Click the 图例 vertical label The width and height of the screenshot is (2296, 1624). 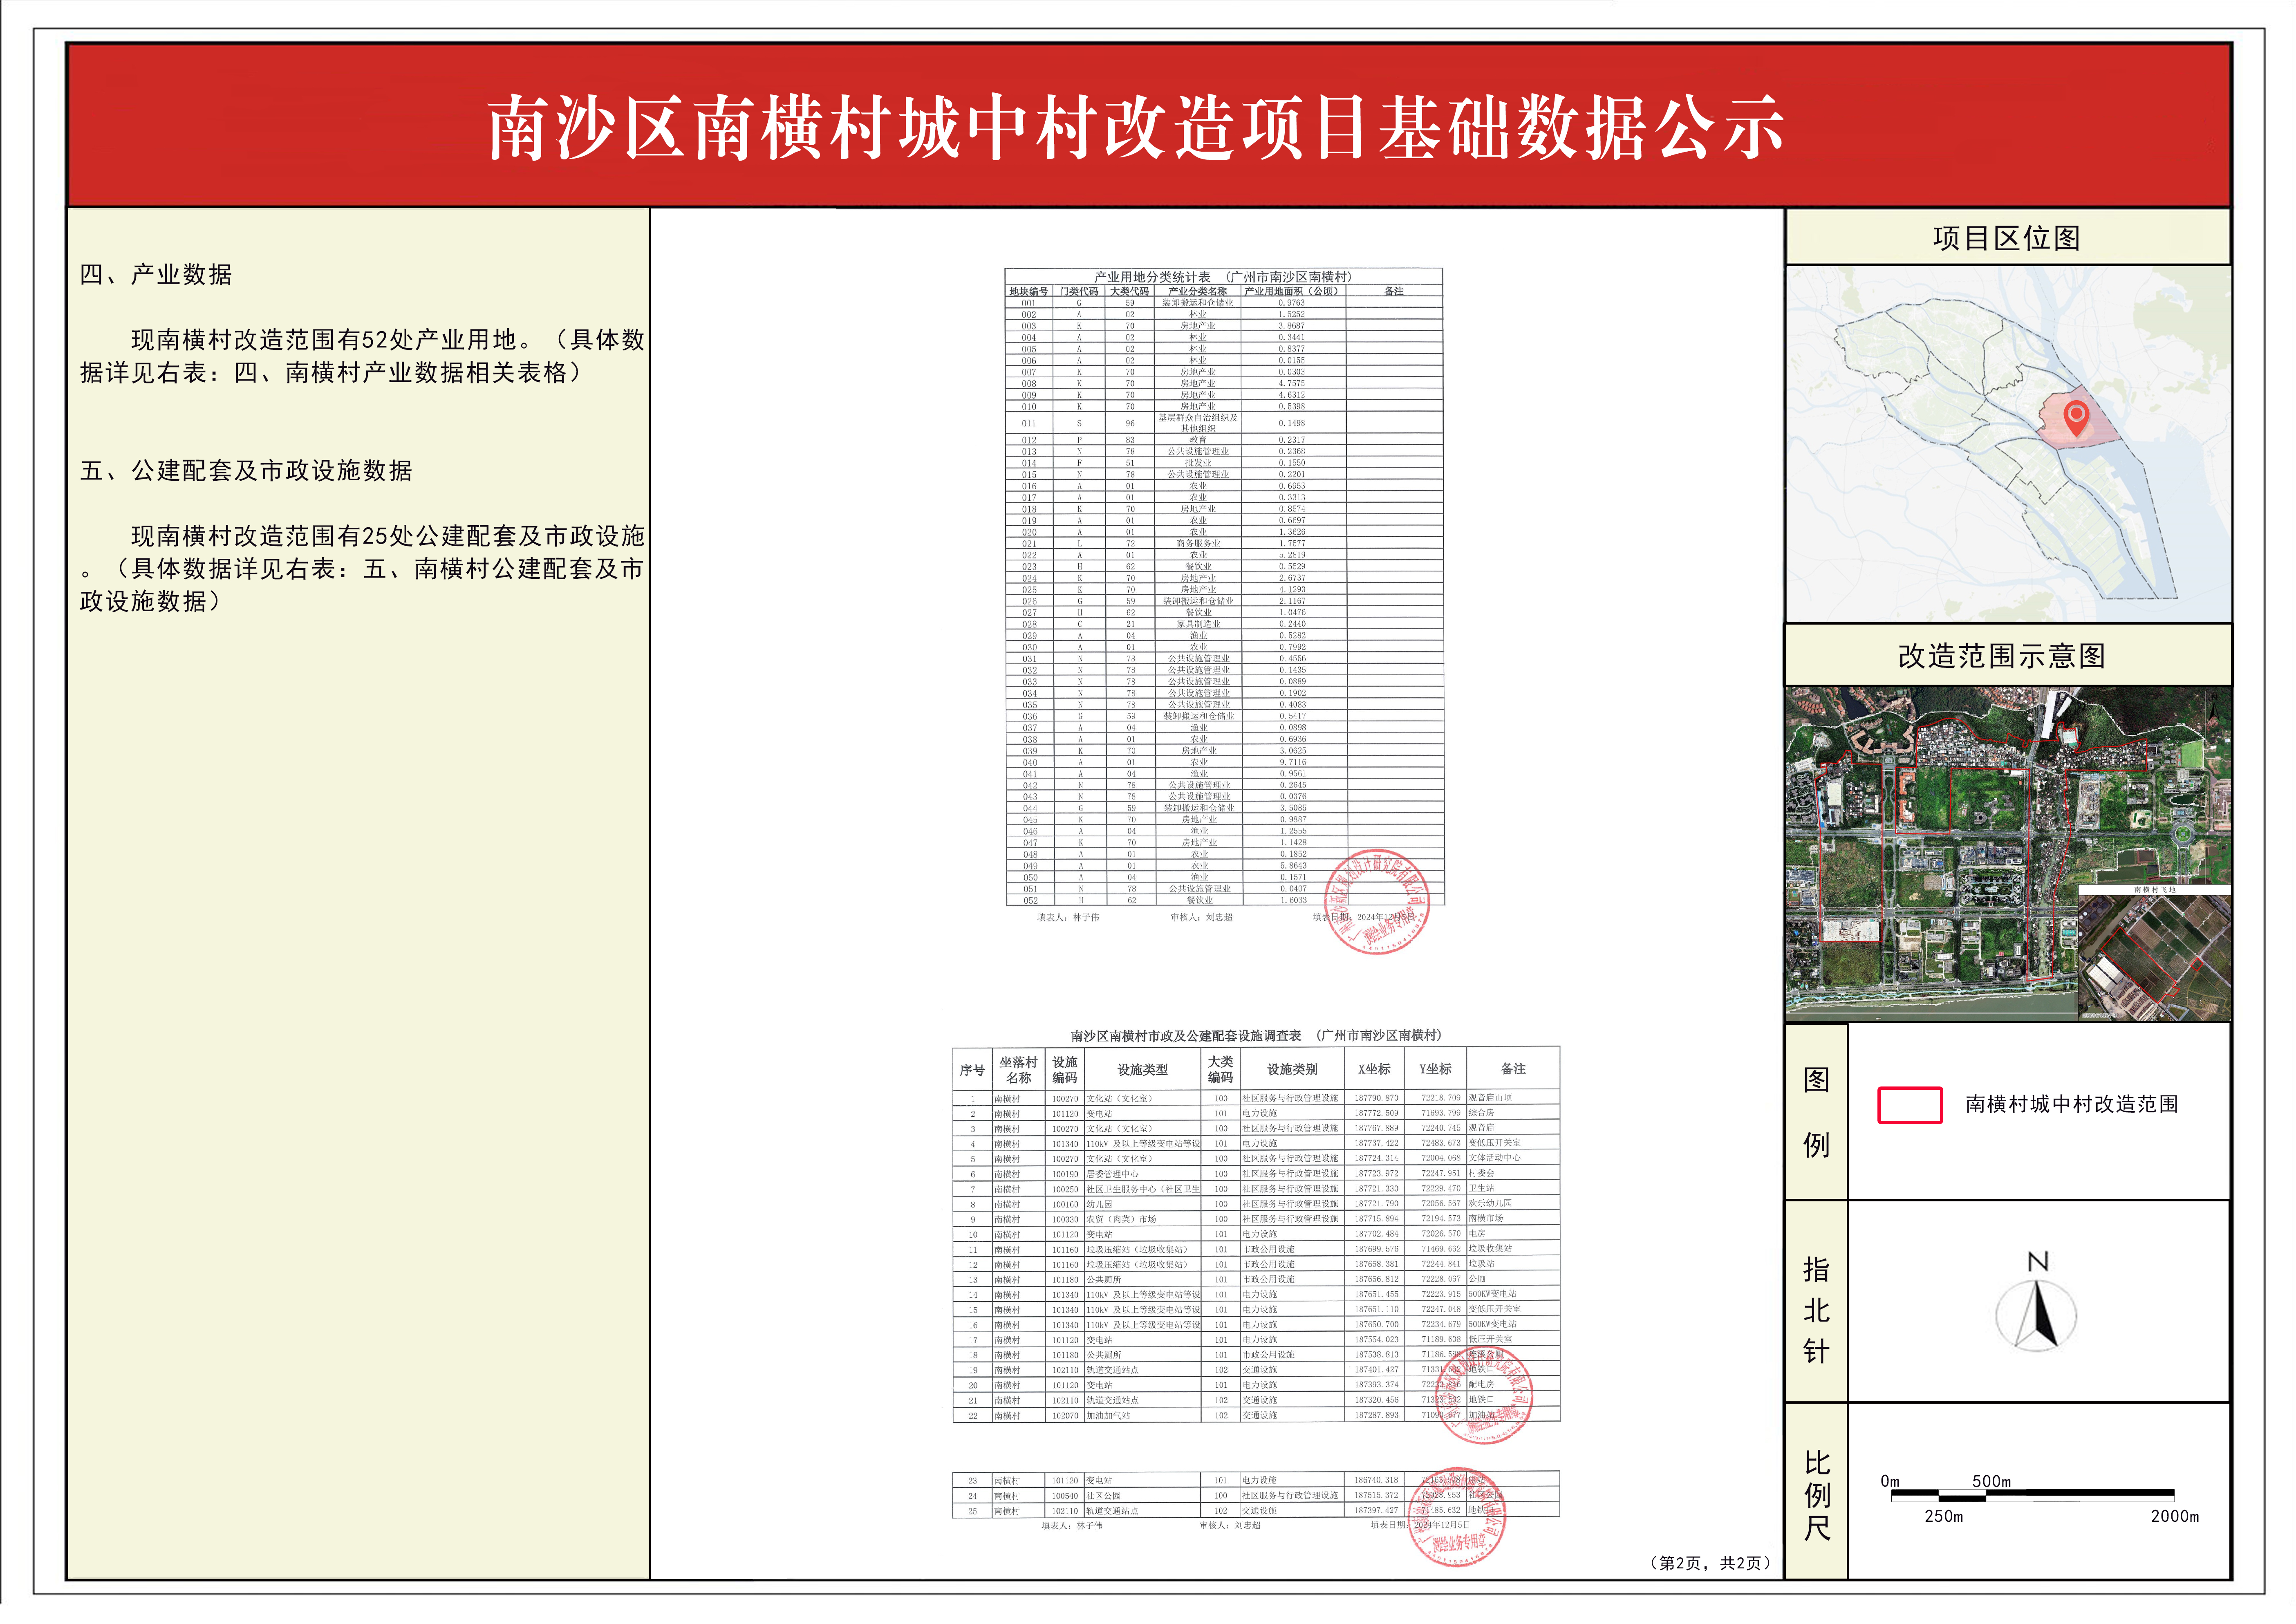click(x=1816, y=1112)
